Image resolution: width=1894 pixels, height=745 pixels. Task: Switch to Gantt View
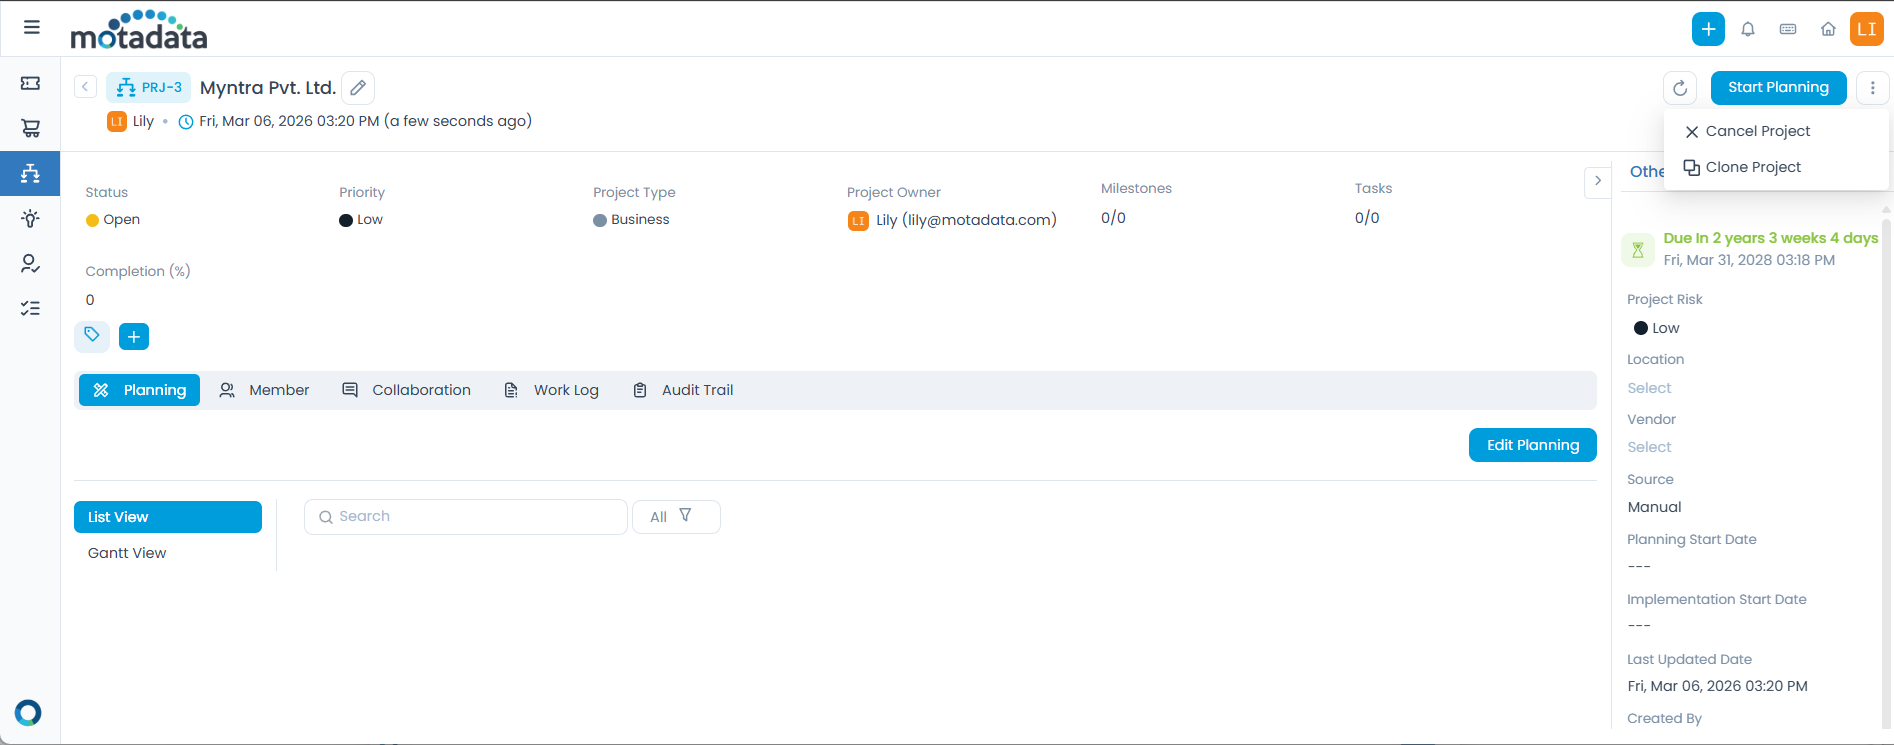(x=127, y=553)
